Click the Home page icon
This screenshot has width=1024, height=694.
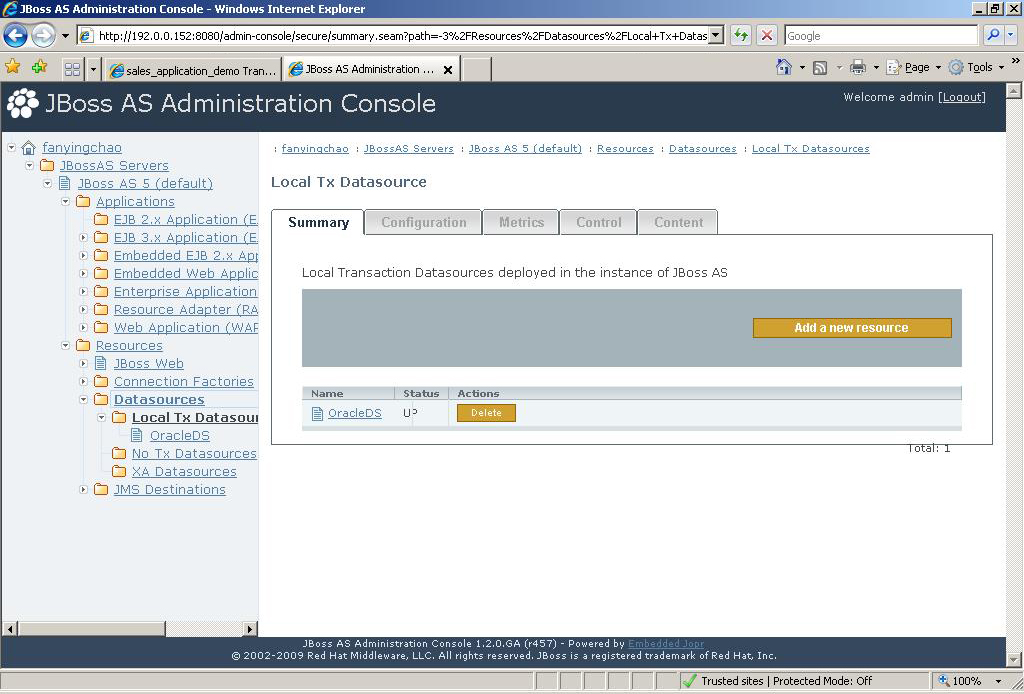[x=784, y=67]
